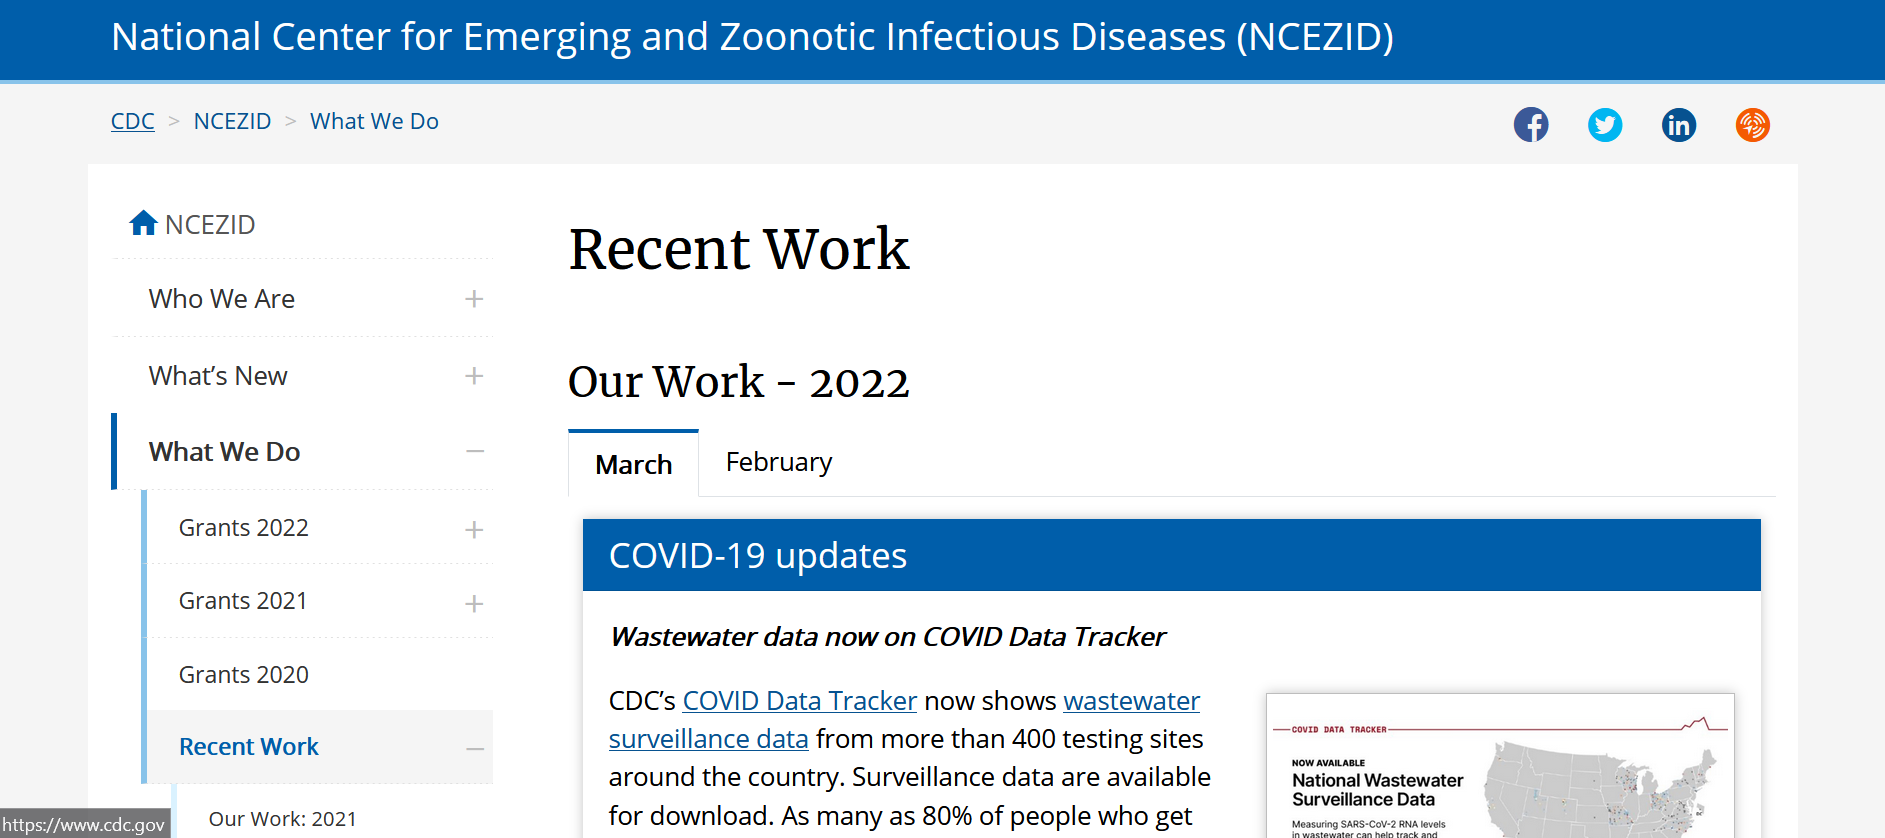Screen dimensions: 1885x838
Task: Share page on Facebook icon
Action: pos(1530,125)
